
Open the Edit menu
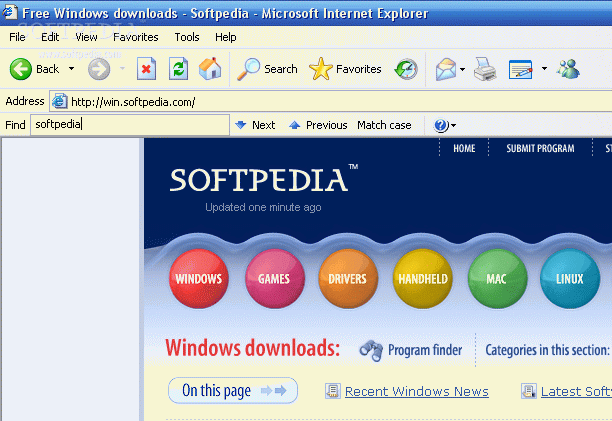[50, 37]
